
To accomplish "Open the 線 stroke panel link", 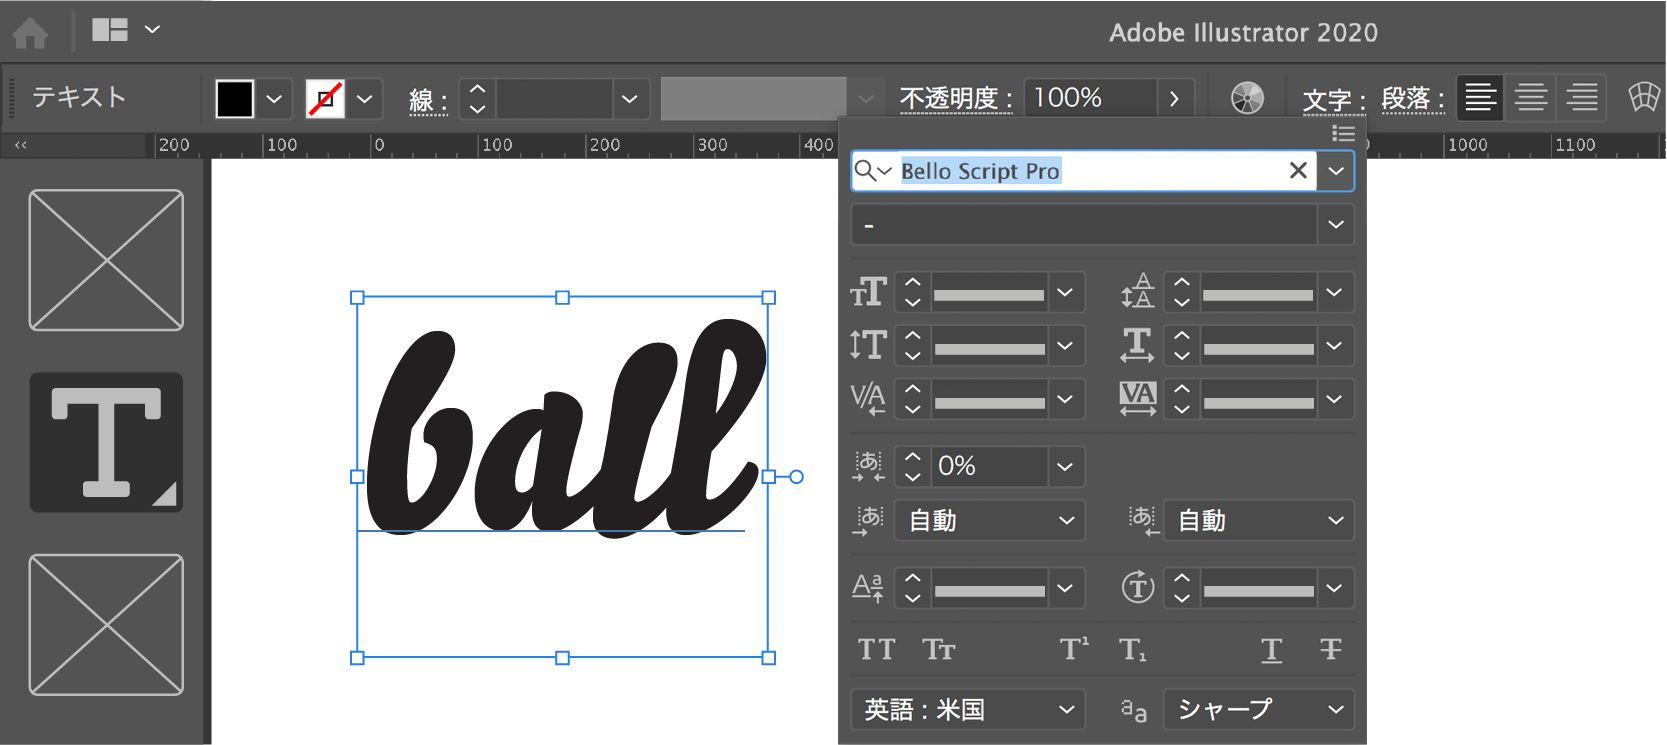I will [x=428, y=99].
